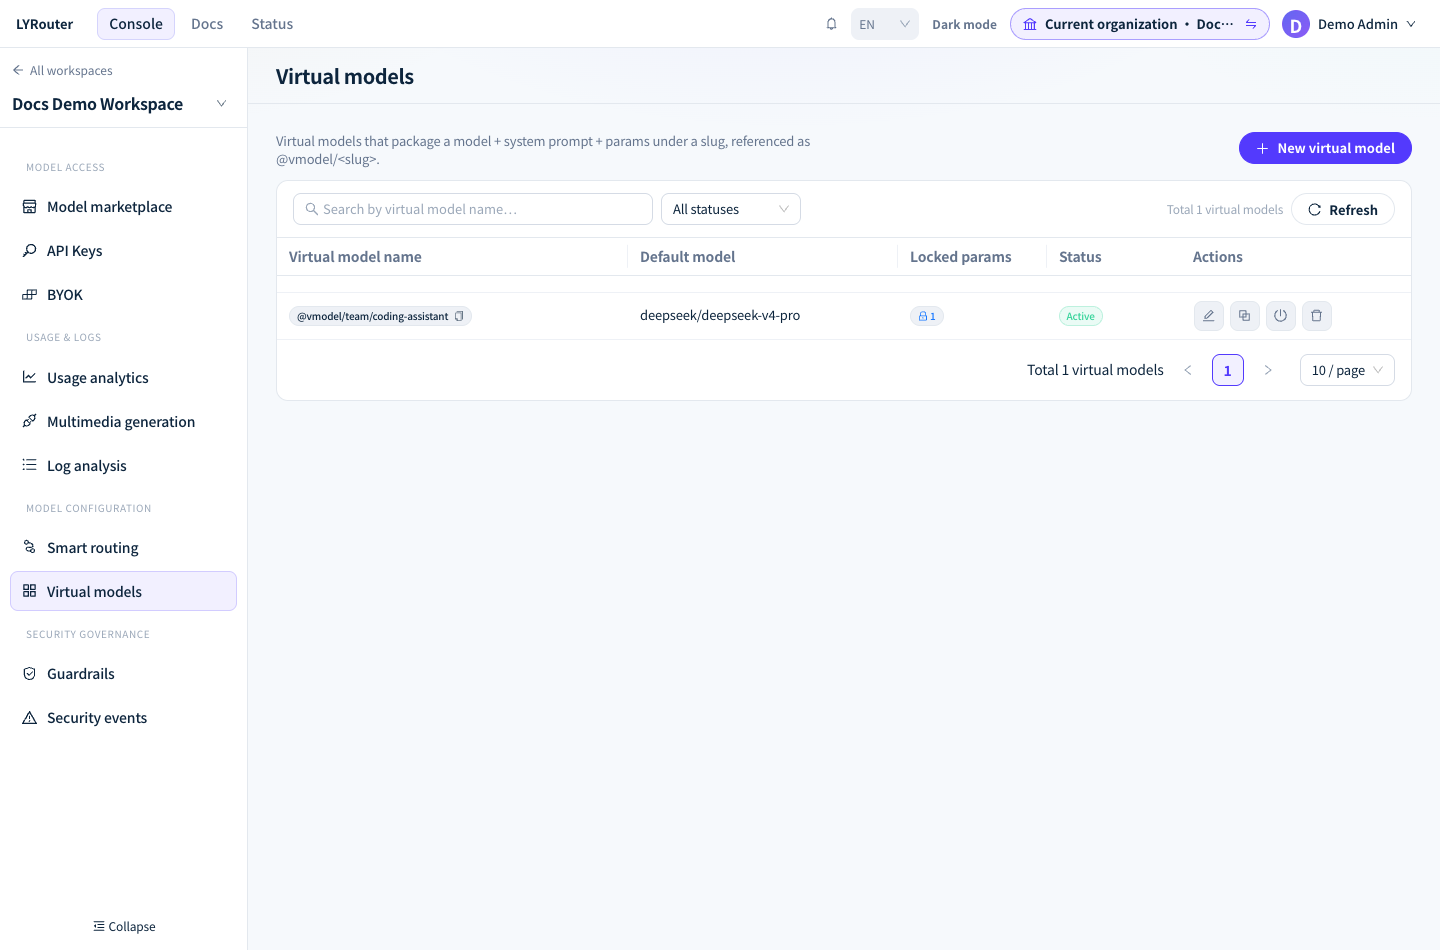Open Usage analytics
The image size is (1440, 950).
[x=123, y=378]
